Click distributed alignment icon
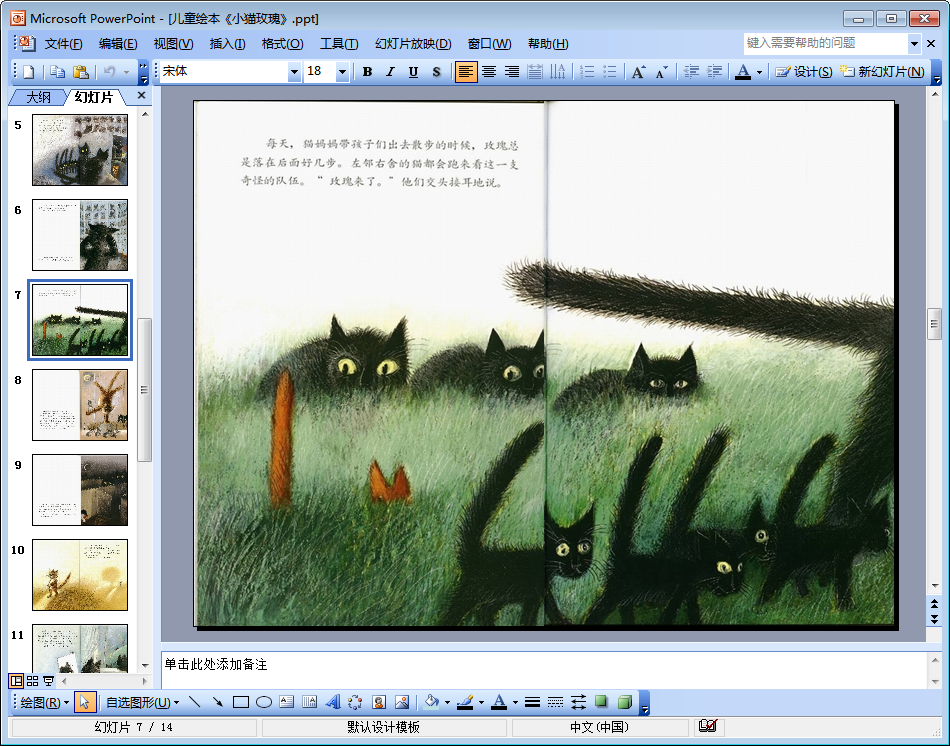The image size is (950, 746). click(x=534, y=72)
